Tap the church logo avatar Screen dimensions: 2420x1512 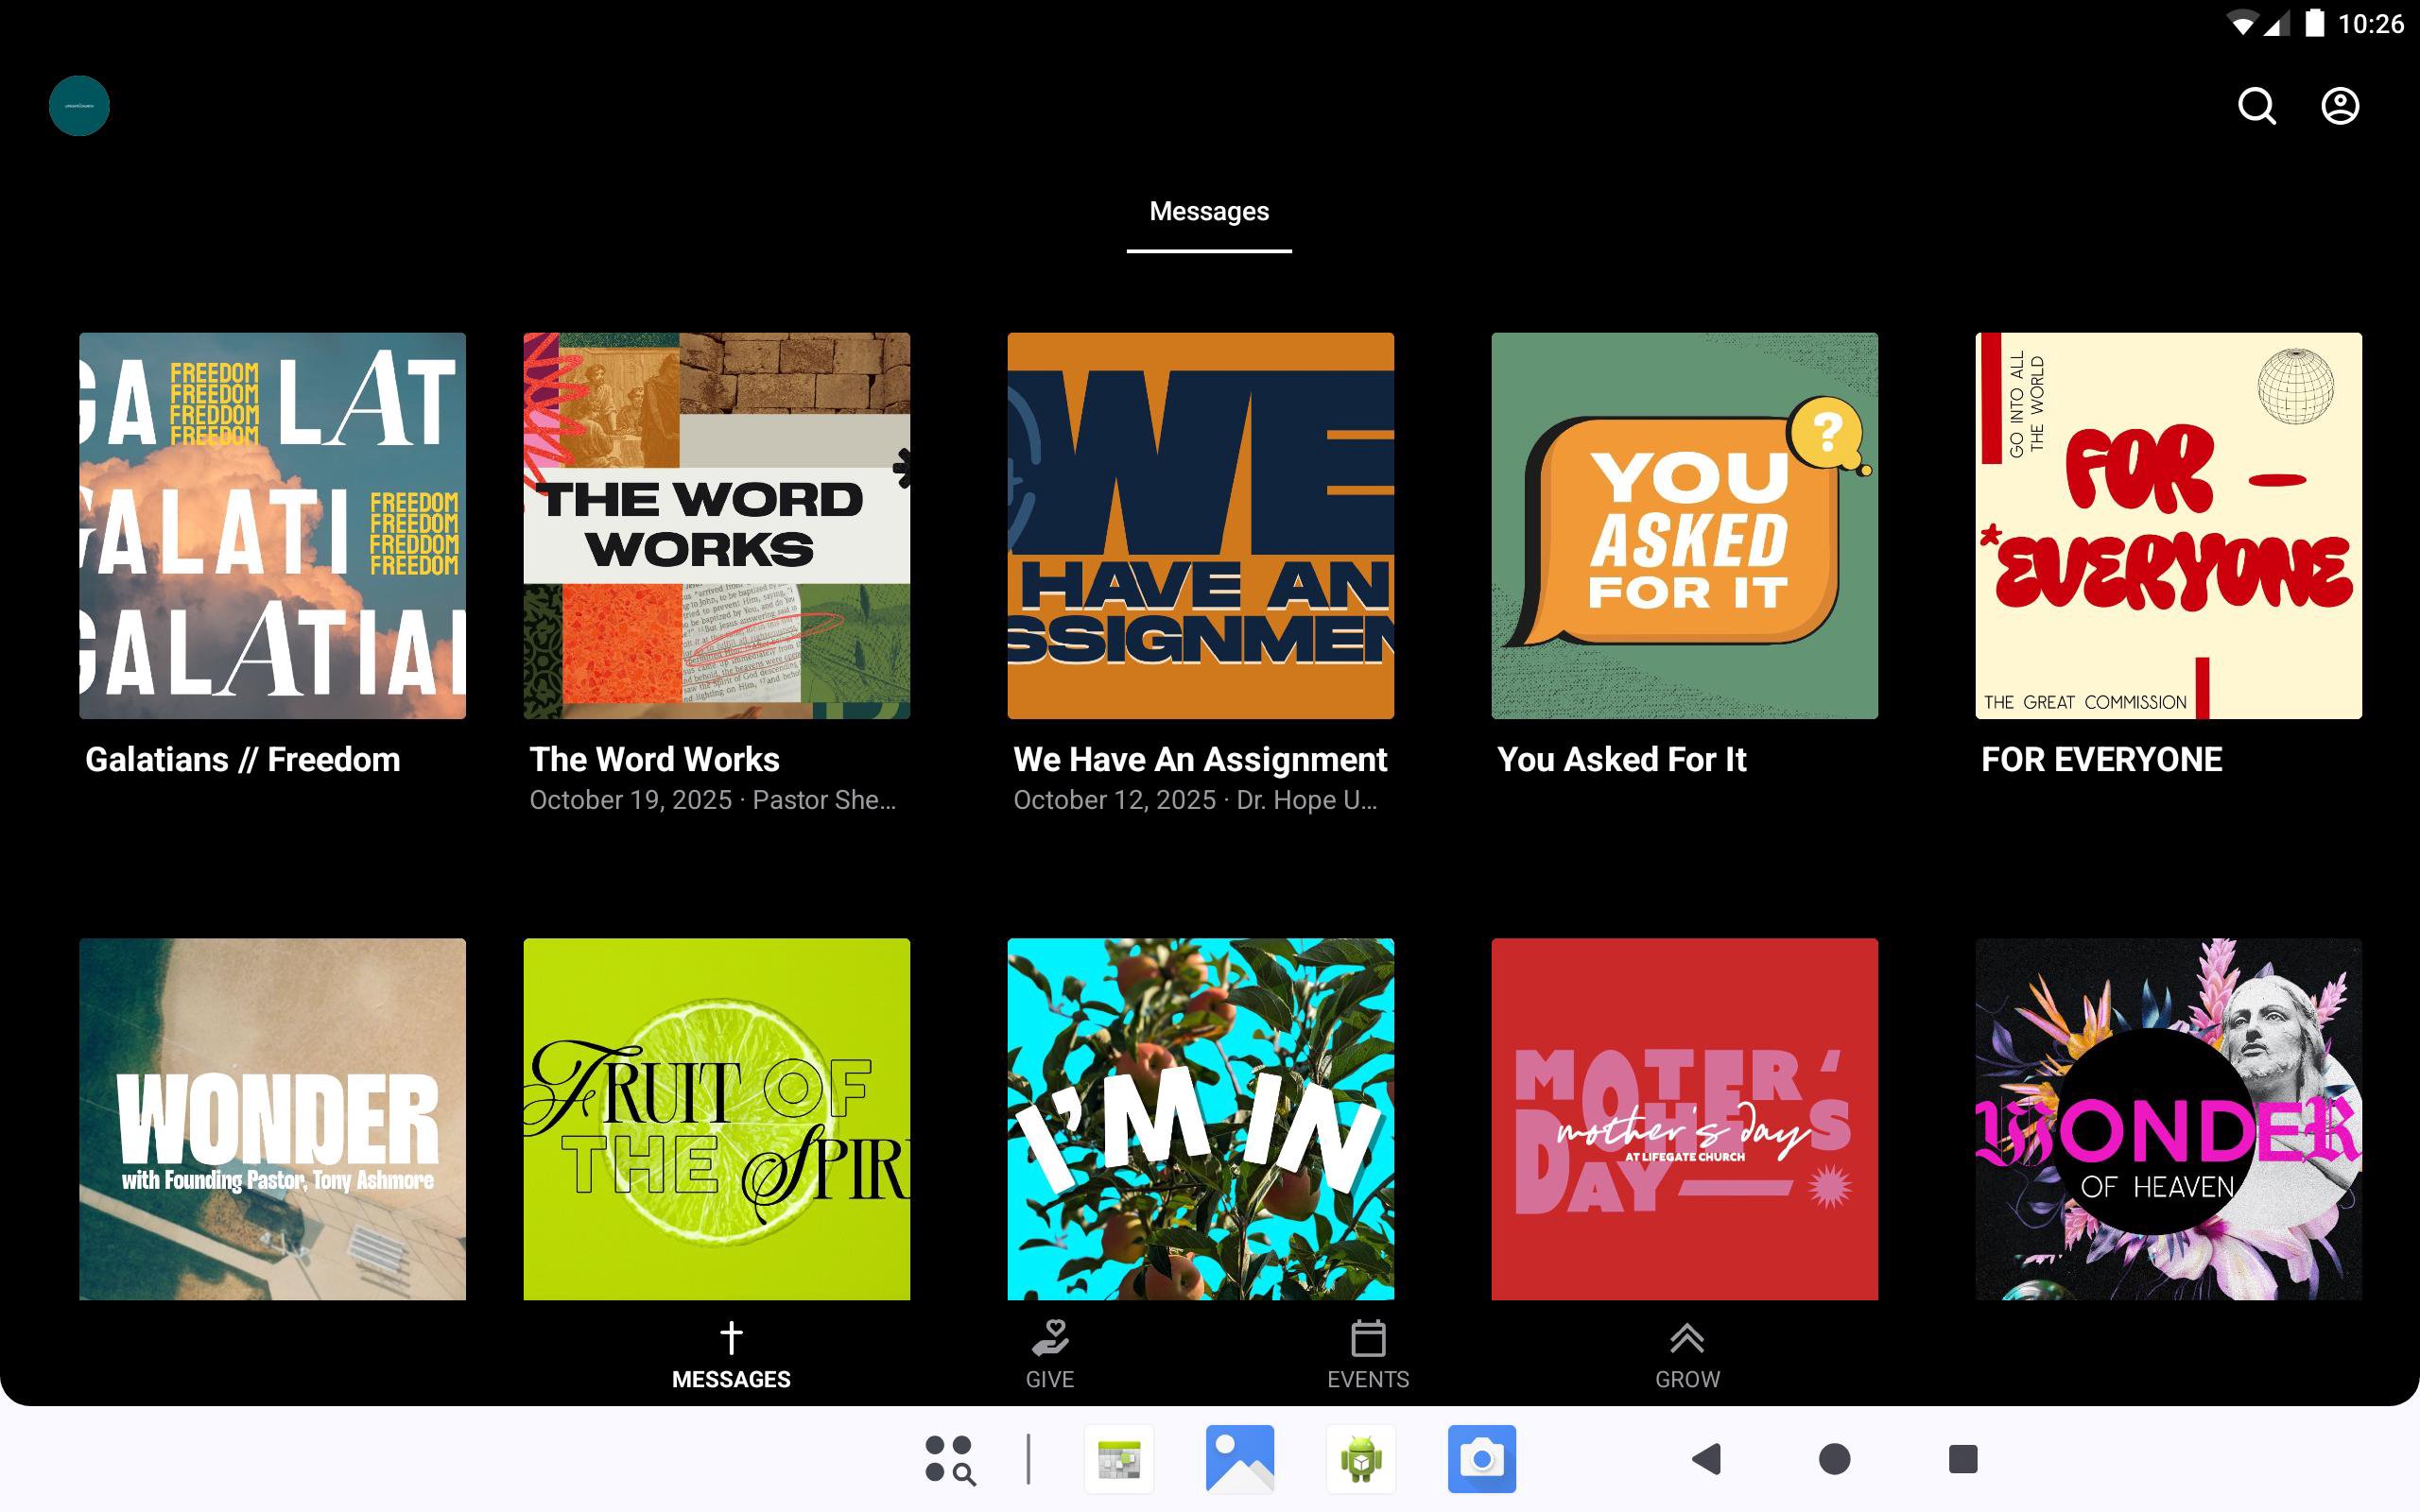coord(79,106)
